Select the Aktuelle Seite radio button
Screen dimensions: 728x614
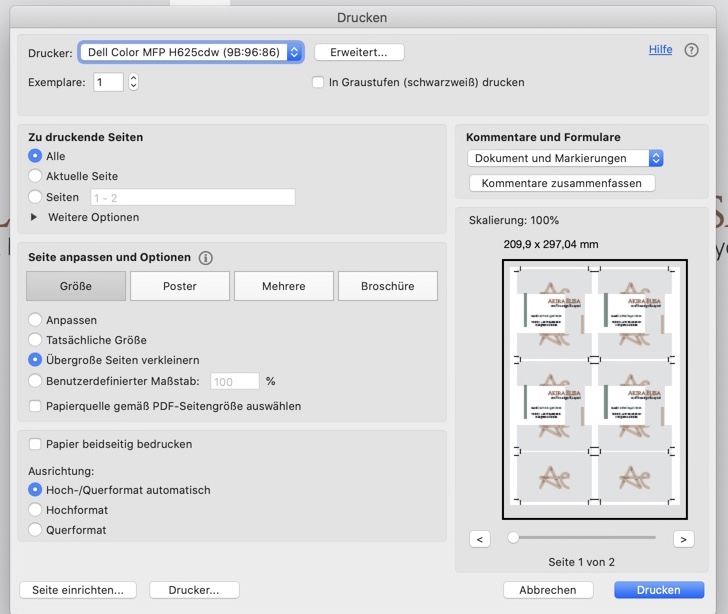click(x=36, y=176)
